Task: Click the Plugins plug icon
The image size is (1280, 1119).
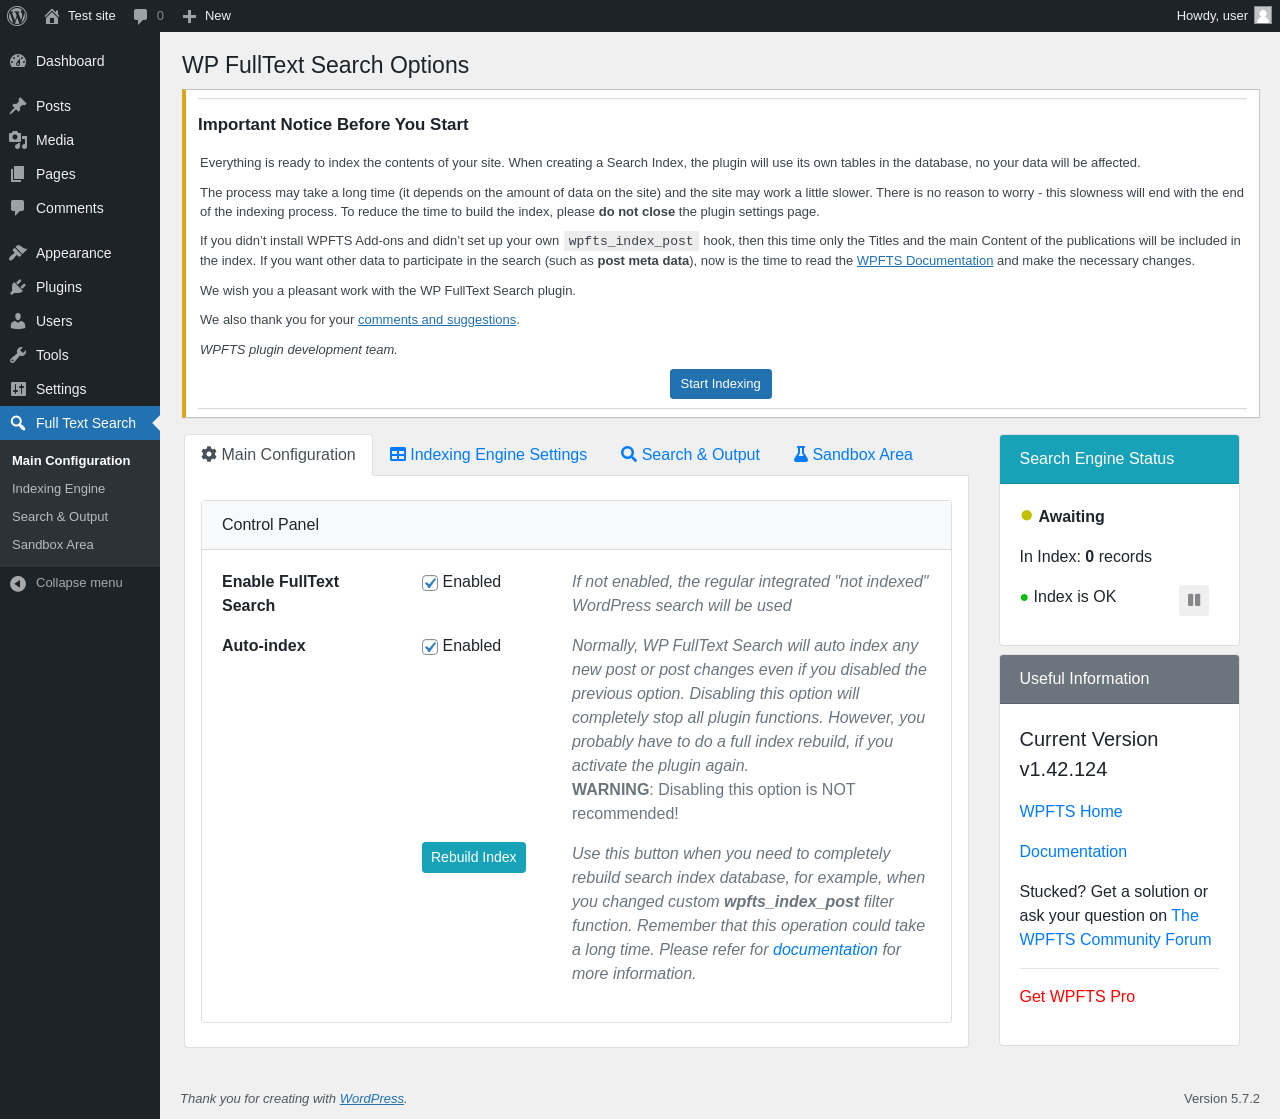Action: [x=18, y=287]
